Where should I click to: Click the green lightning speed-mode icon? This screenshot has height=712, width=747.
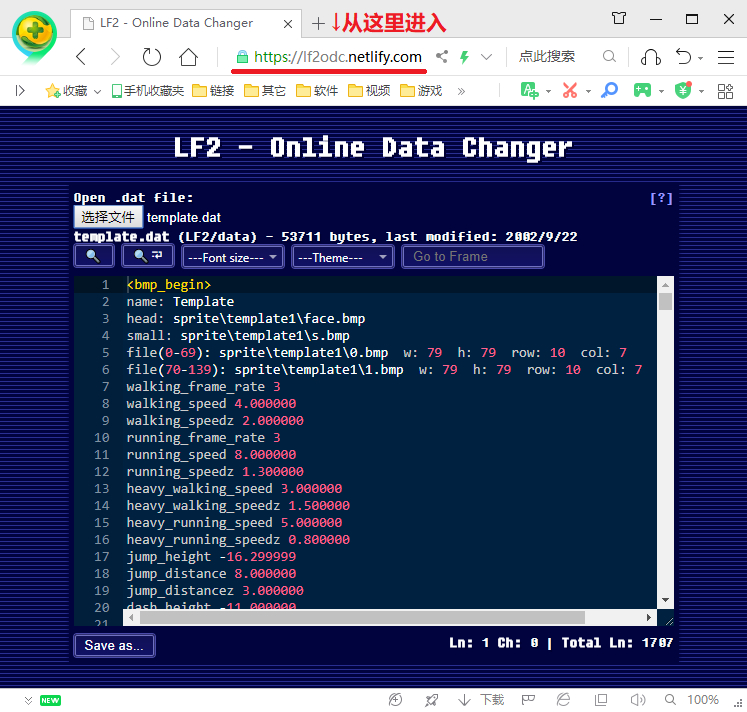pos(464,57)
